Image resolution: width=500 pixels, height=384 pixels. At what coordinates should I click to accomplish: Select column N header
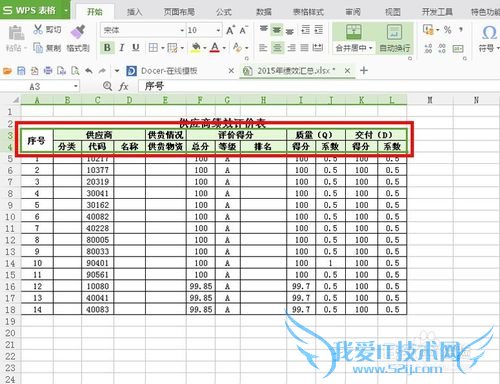[x=476, y=100]
